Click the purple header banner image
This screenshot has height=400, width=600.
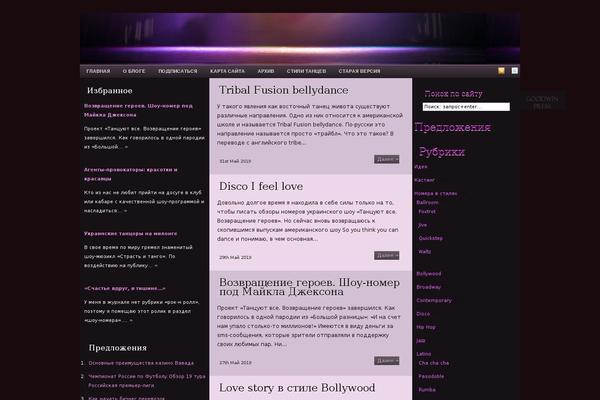[x=300, y=38]
